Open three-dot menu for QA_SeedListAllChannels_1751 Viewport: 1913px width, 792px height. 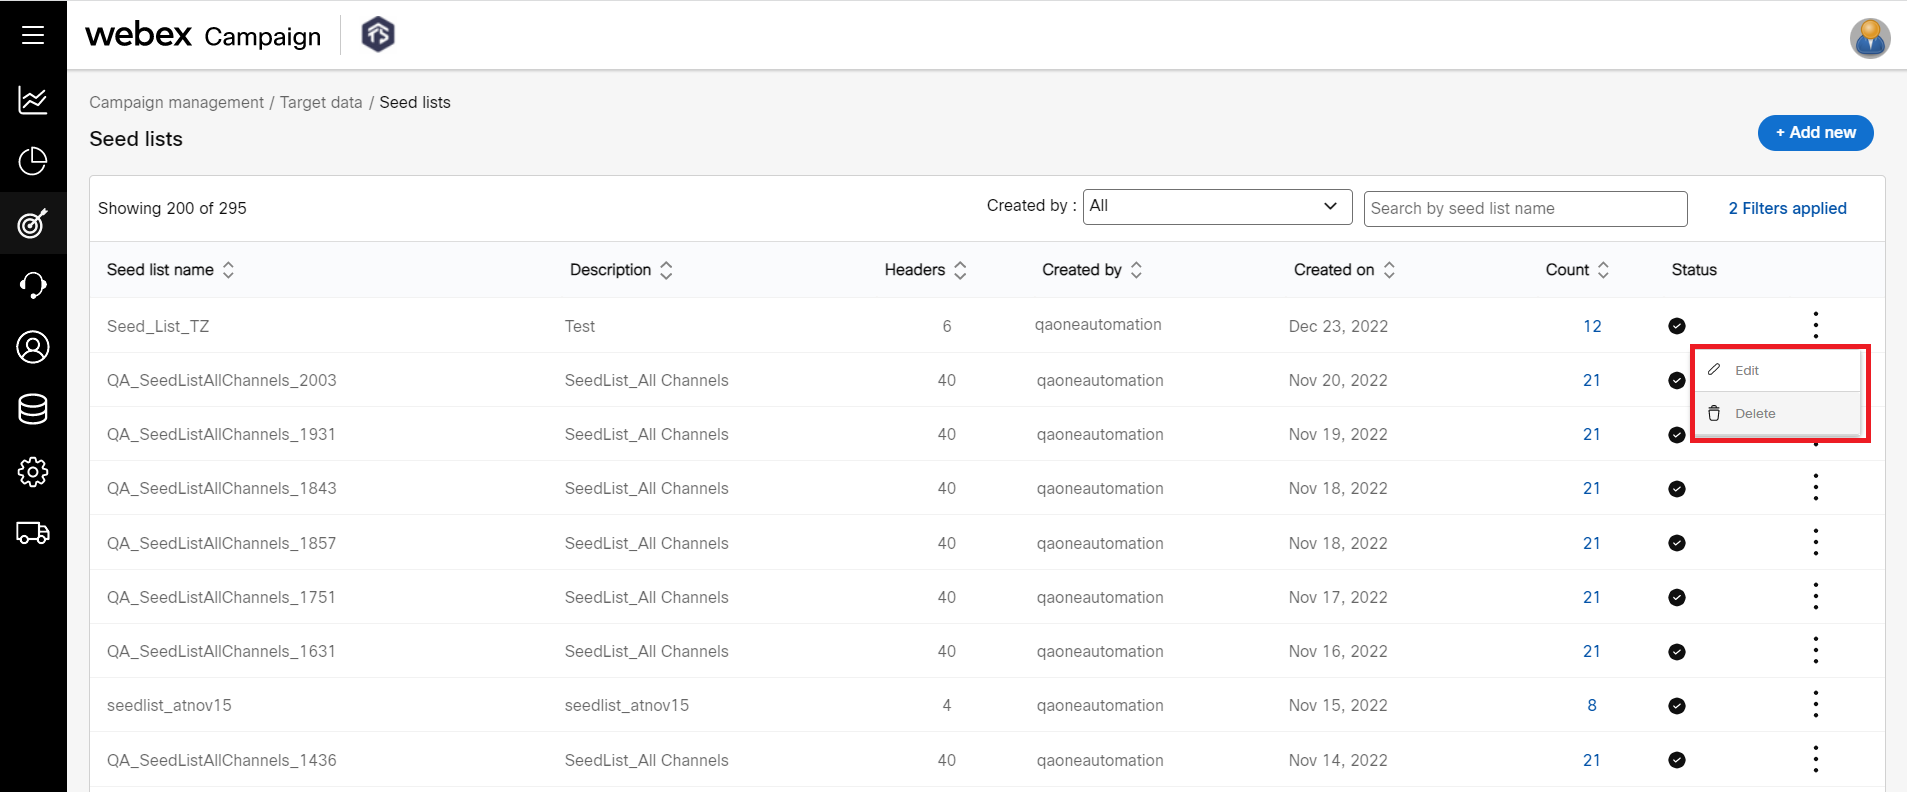pos(1815,597)
